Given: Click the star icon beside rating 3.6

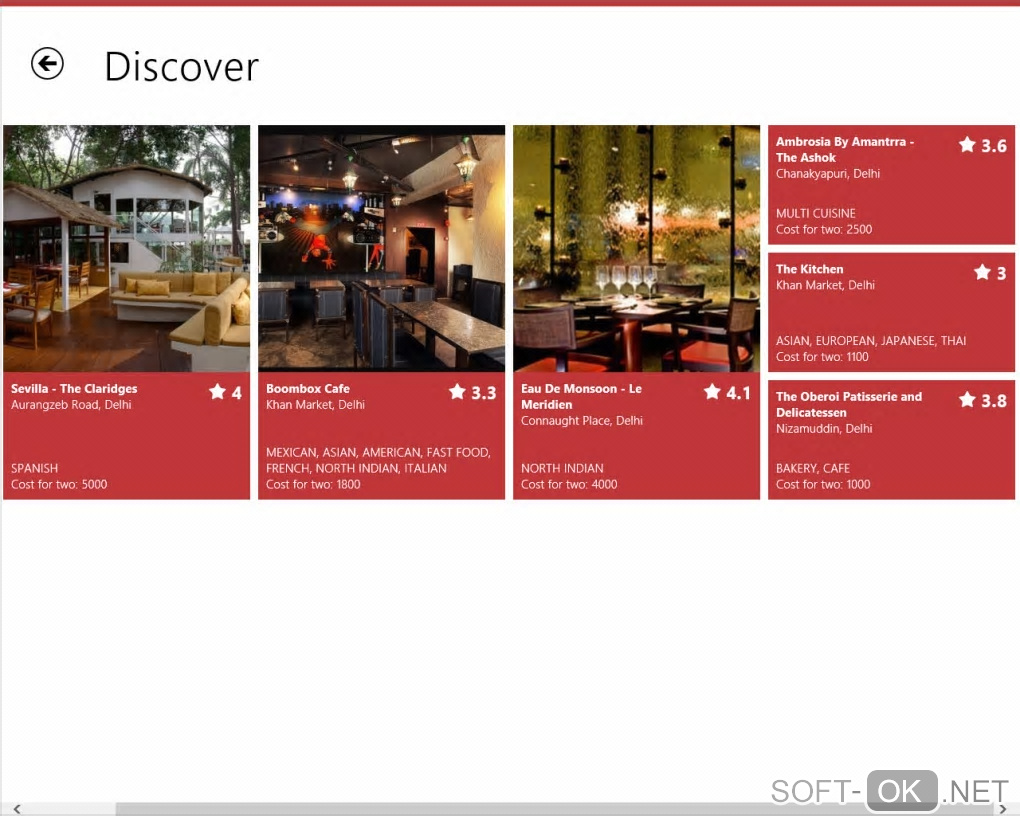Looking at the screenshot, I should pyautogui.click(x=967, y=144).
